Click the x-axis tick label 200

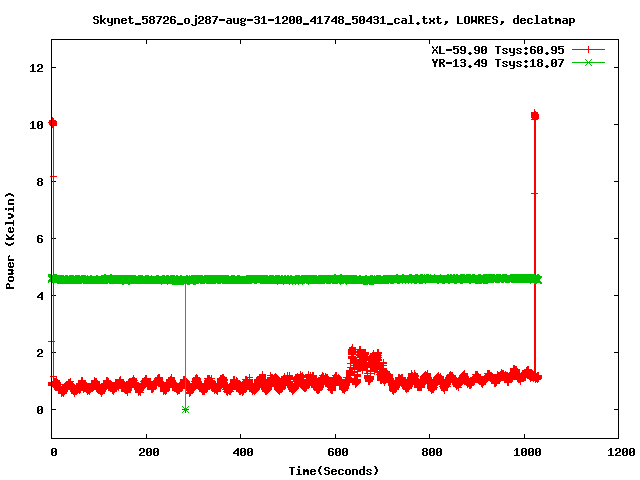(x=149, y=452)
